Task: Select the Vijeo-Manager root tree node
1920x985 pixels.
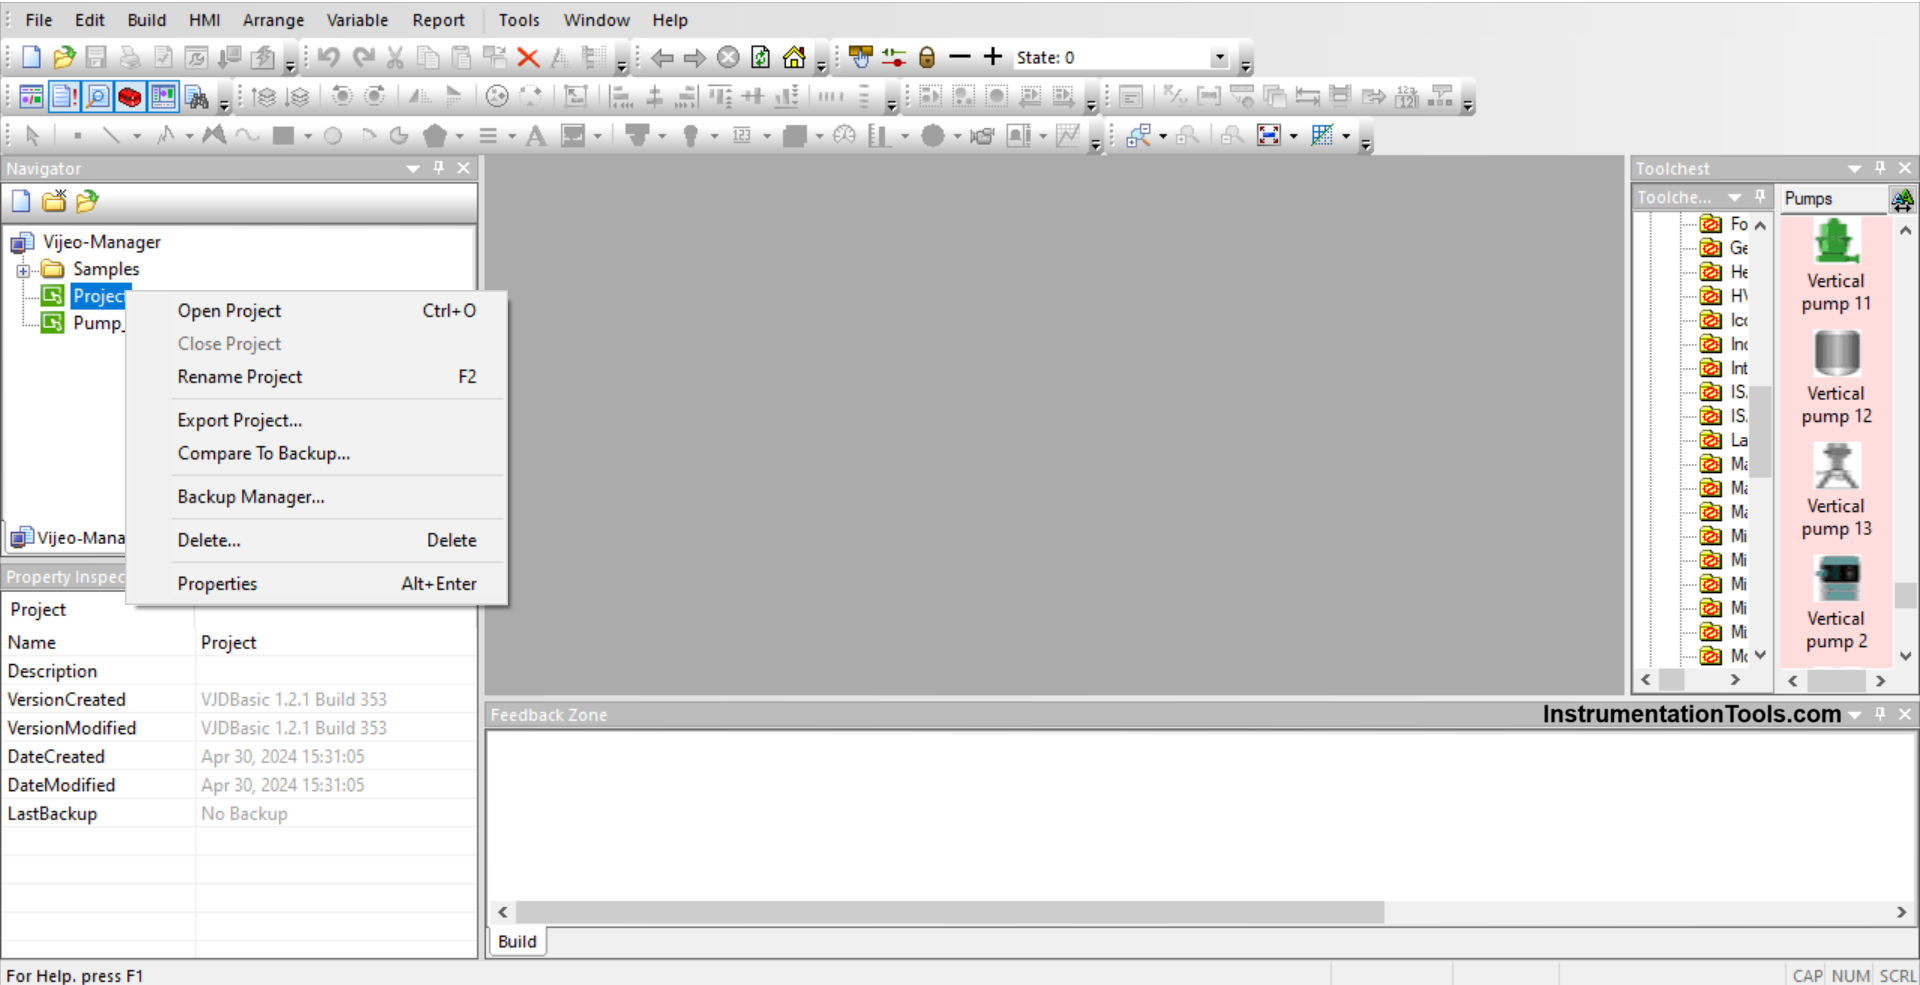Action: pos(102,242)
